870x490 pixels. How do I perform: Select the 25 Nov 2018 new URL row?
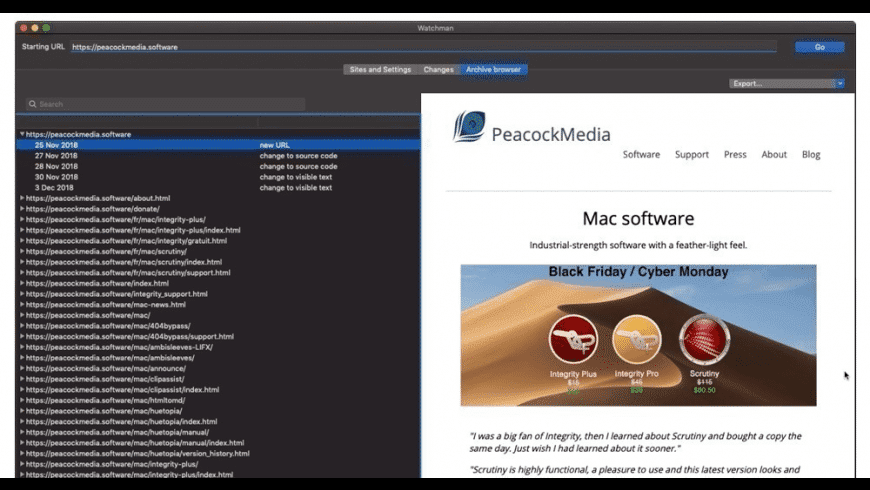point(218,145)
